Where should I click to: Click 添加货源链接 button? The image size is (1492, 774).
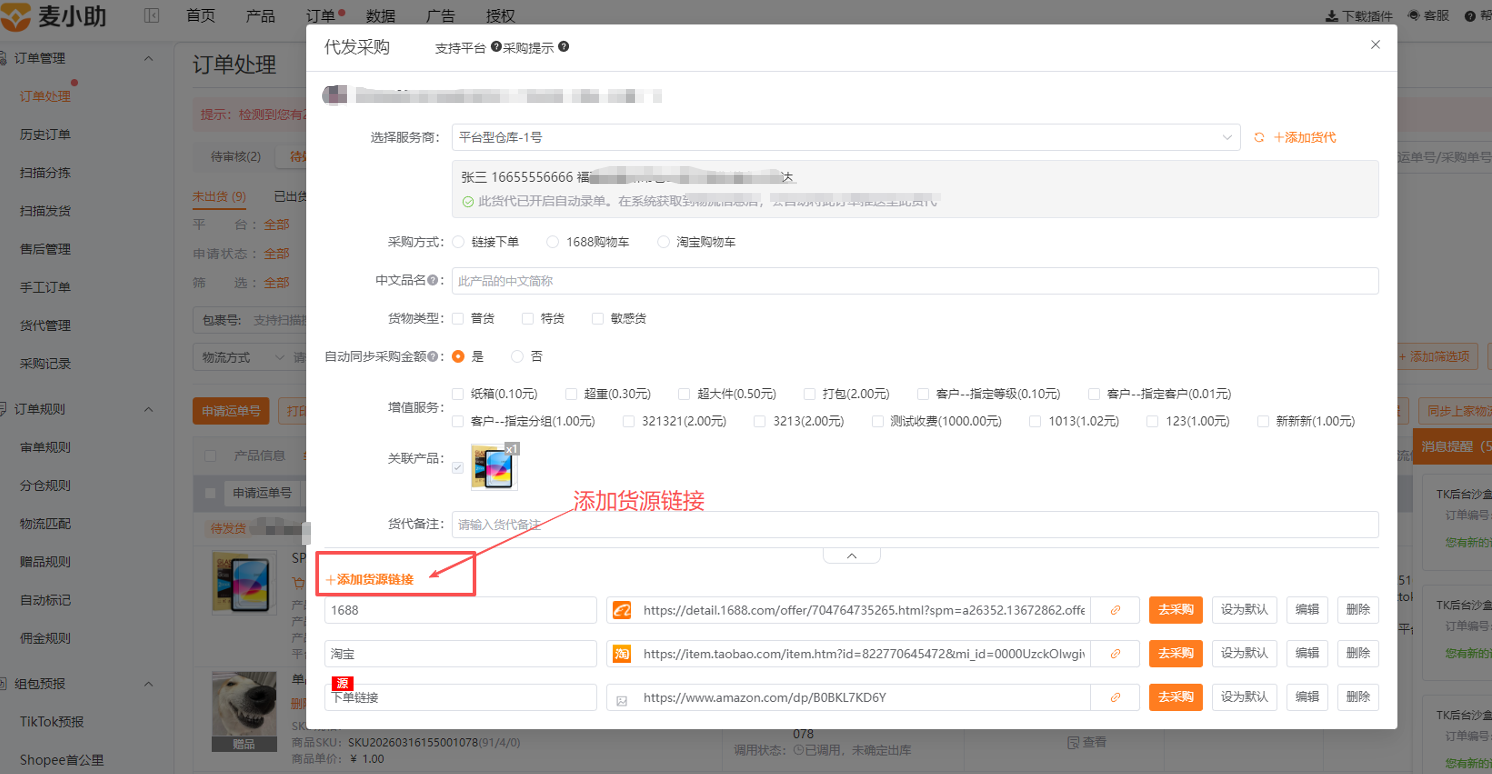coord(370,580)
